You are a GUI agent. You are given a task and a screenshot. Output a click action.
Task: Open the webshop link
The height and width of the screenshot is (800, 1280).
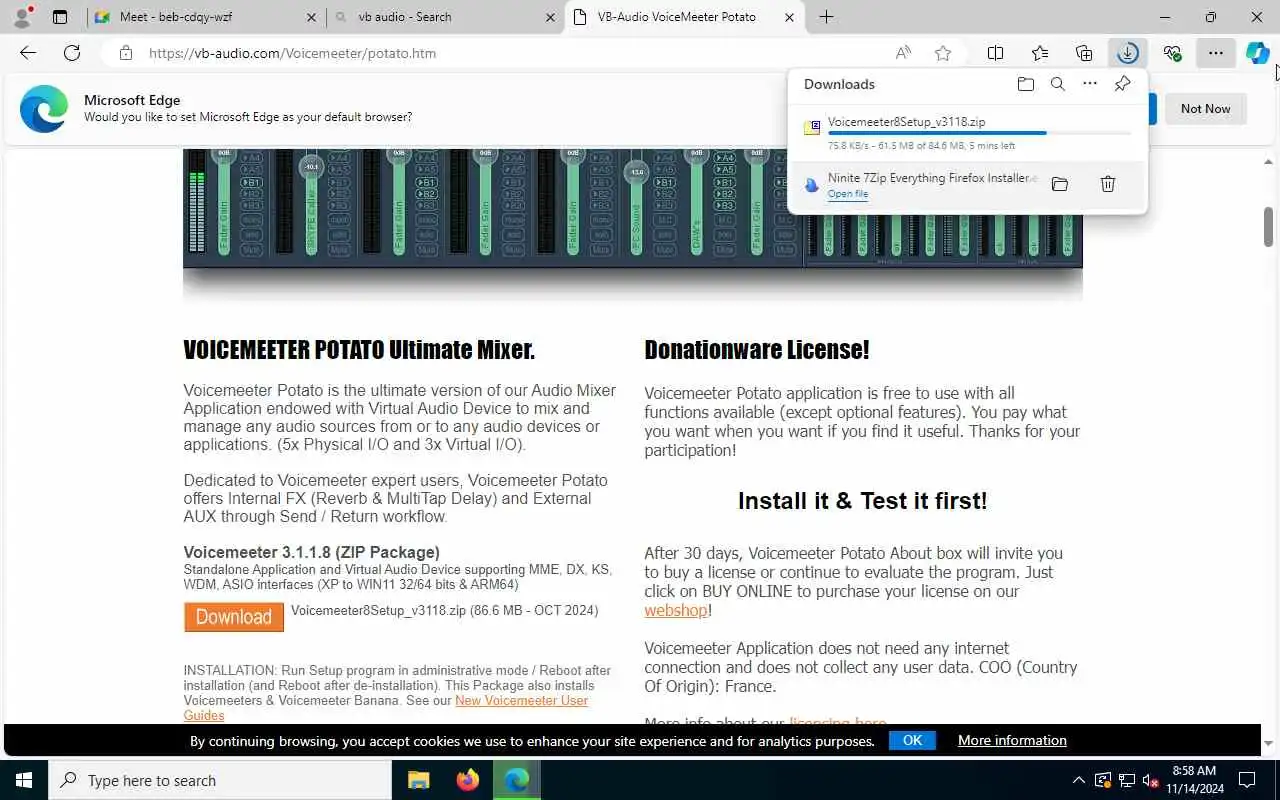click(676, 610)
